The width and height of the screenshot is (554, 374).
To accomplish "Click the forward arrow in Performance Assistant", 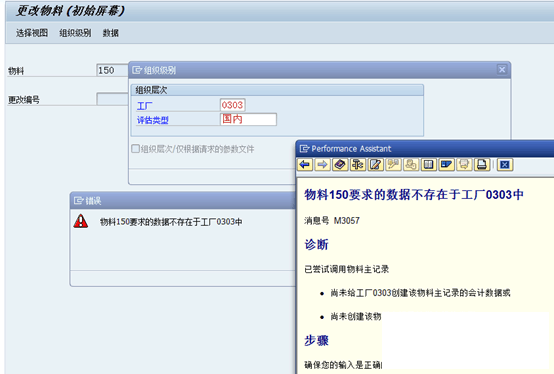I will [x=322, y=165].
